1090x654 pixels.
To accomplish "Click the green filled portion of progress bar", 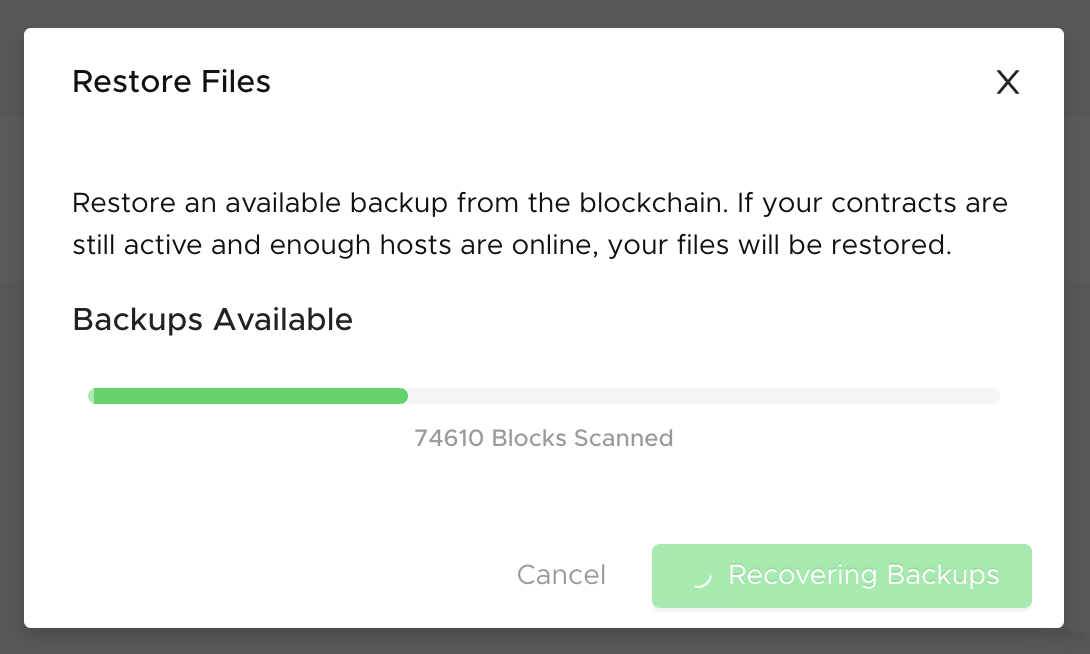I will pyautogui.click(x=248, y=396).
